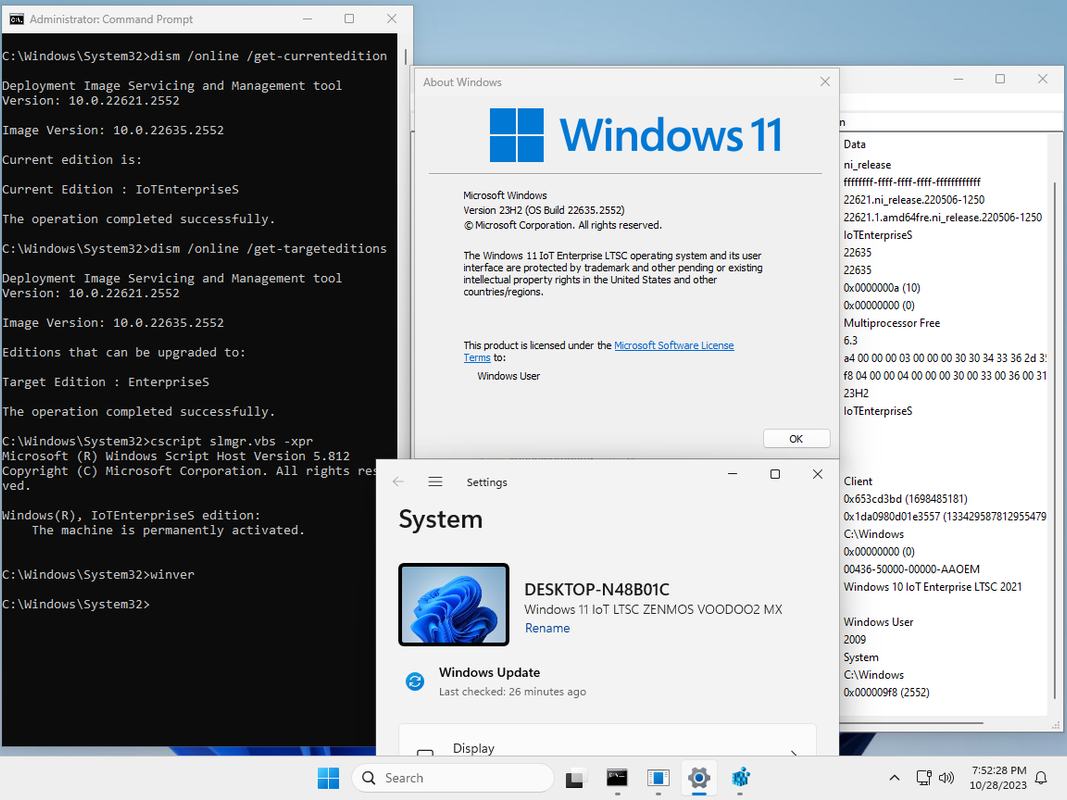This screenshot has width=1067, height=800.
Task: Close the About Windows dialog
Action: [825, 82]
